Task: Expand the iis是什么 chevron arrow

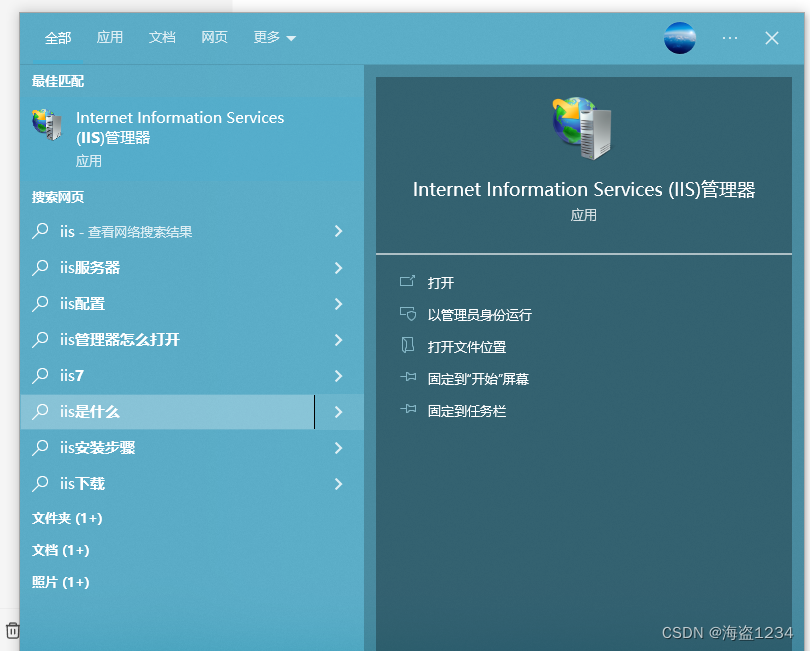Action: [x=338, y=412]
